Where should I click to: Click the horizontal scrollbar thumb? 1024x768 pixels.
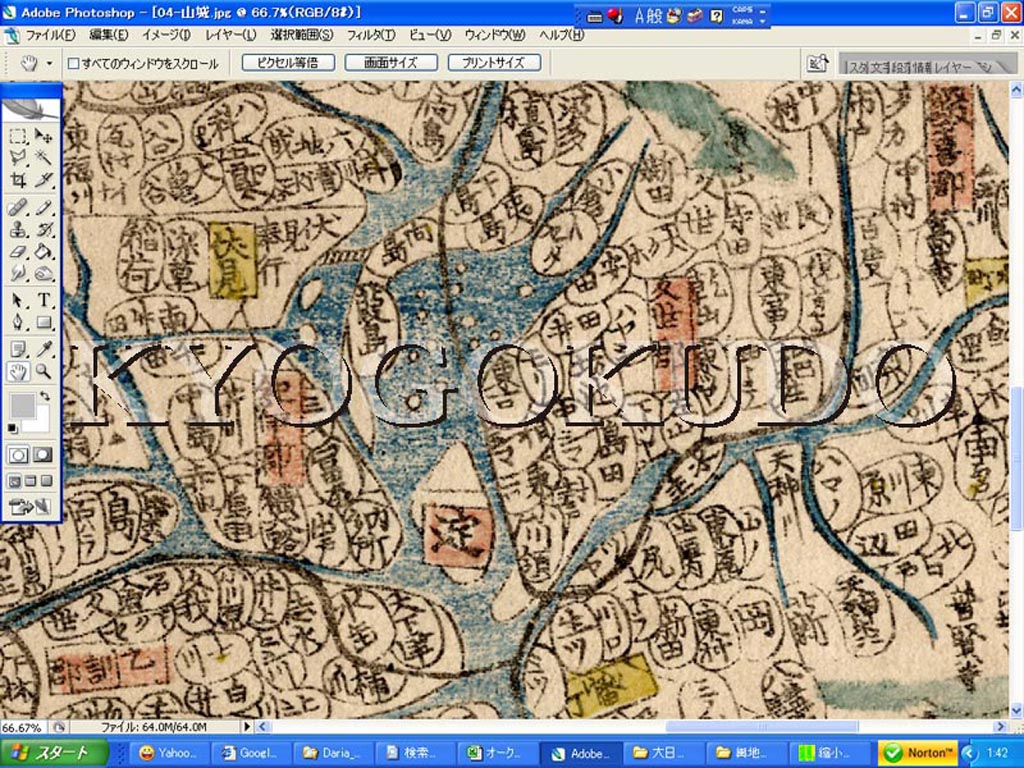761,726
